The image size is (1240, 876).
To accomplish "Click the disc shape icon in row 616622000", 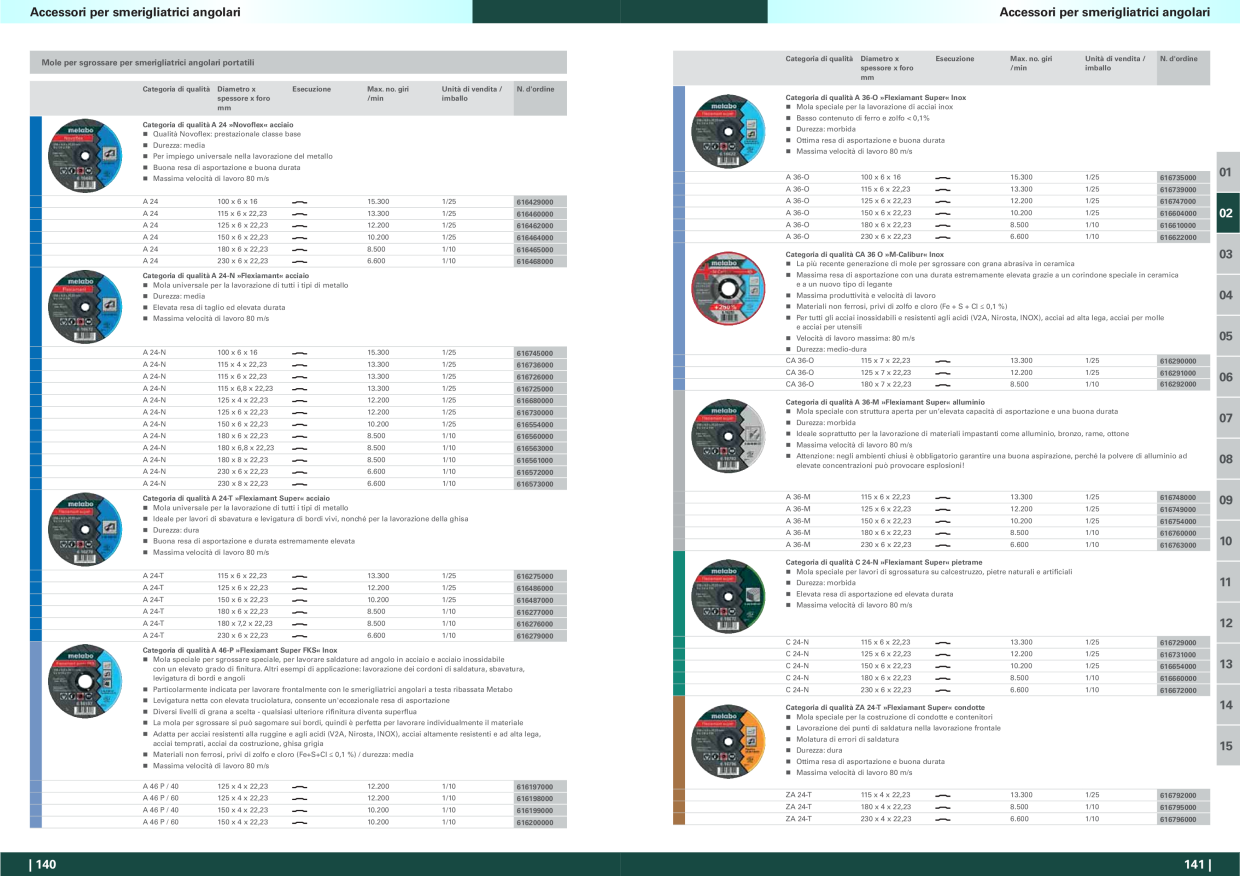I will coord(942,237).
